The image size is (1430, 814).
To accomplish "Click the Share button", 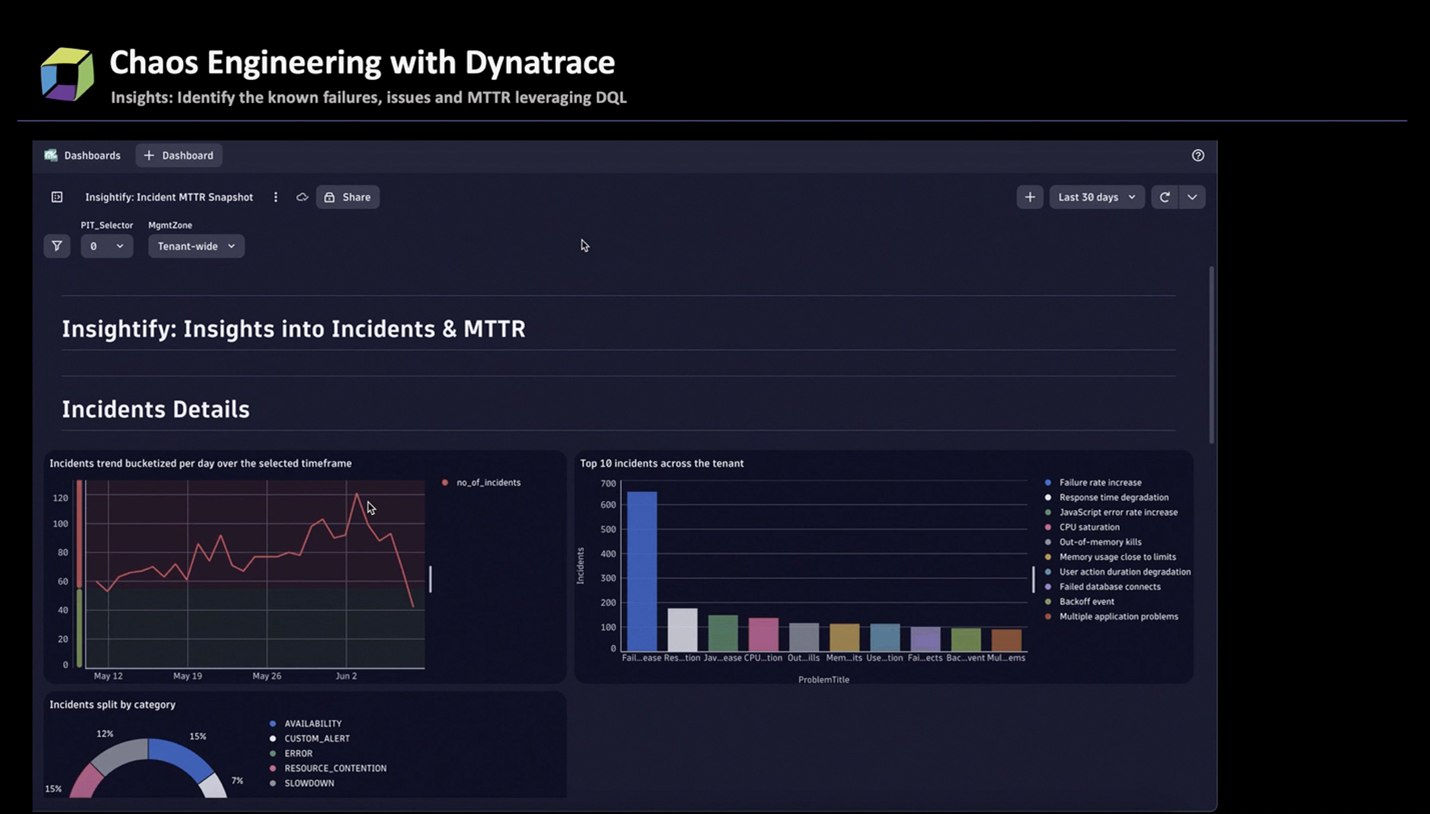I will click(x=347, y=197).
